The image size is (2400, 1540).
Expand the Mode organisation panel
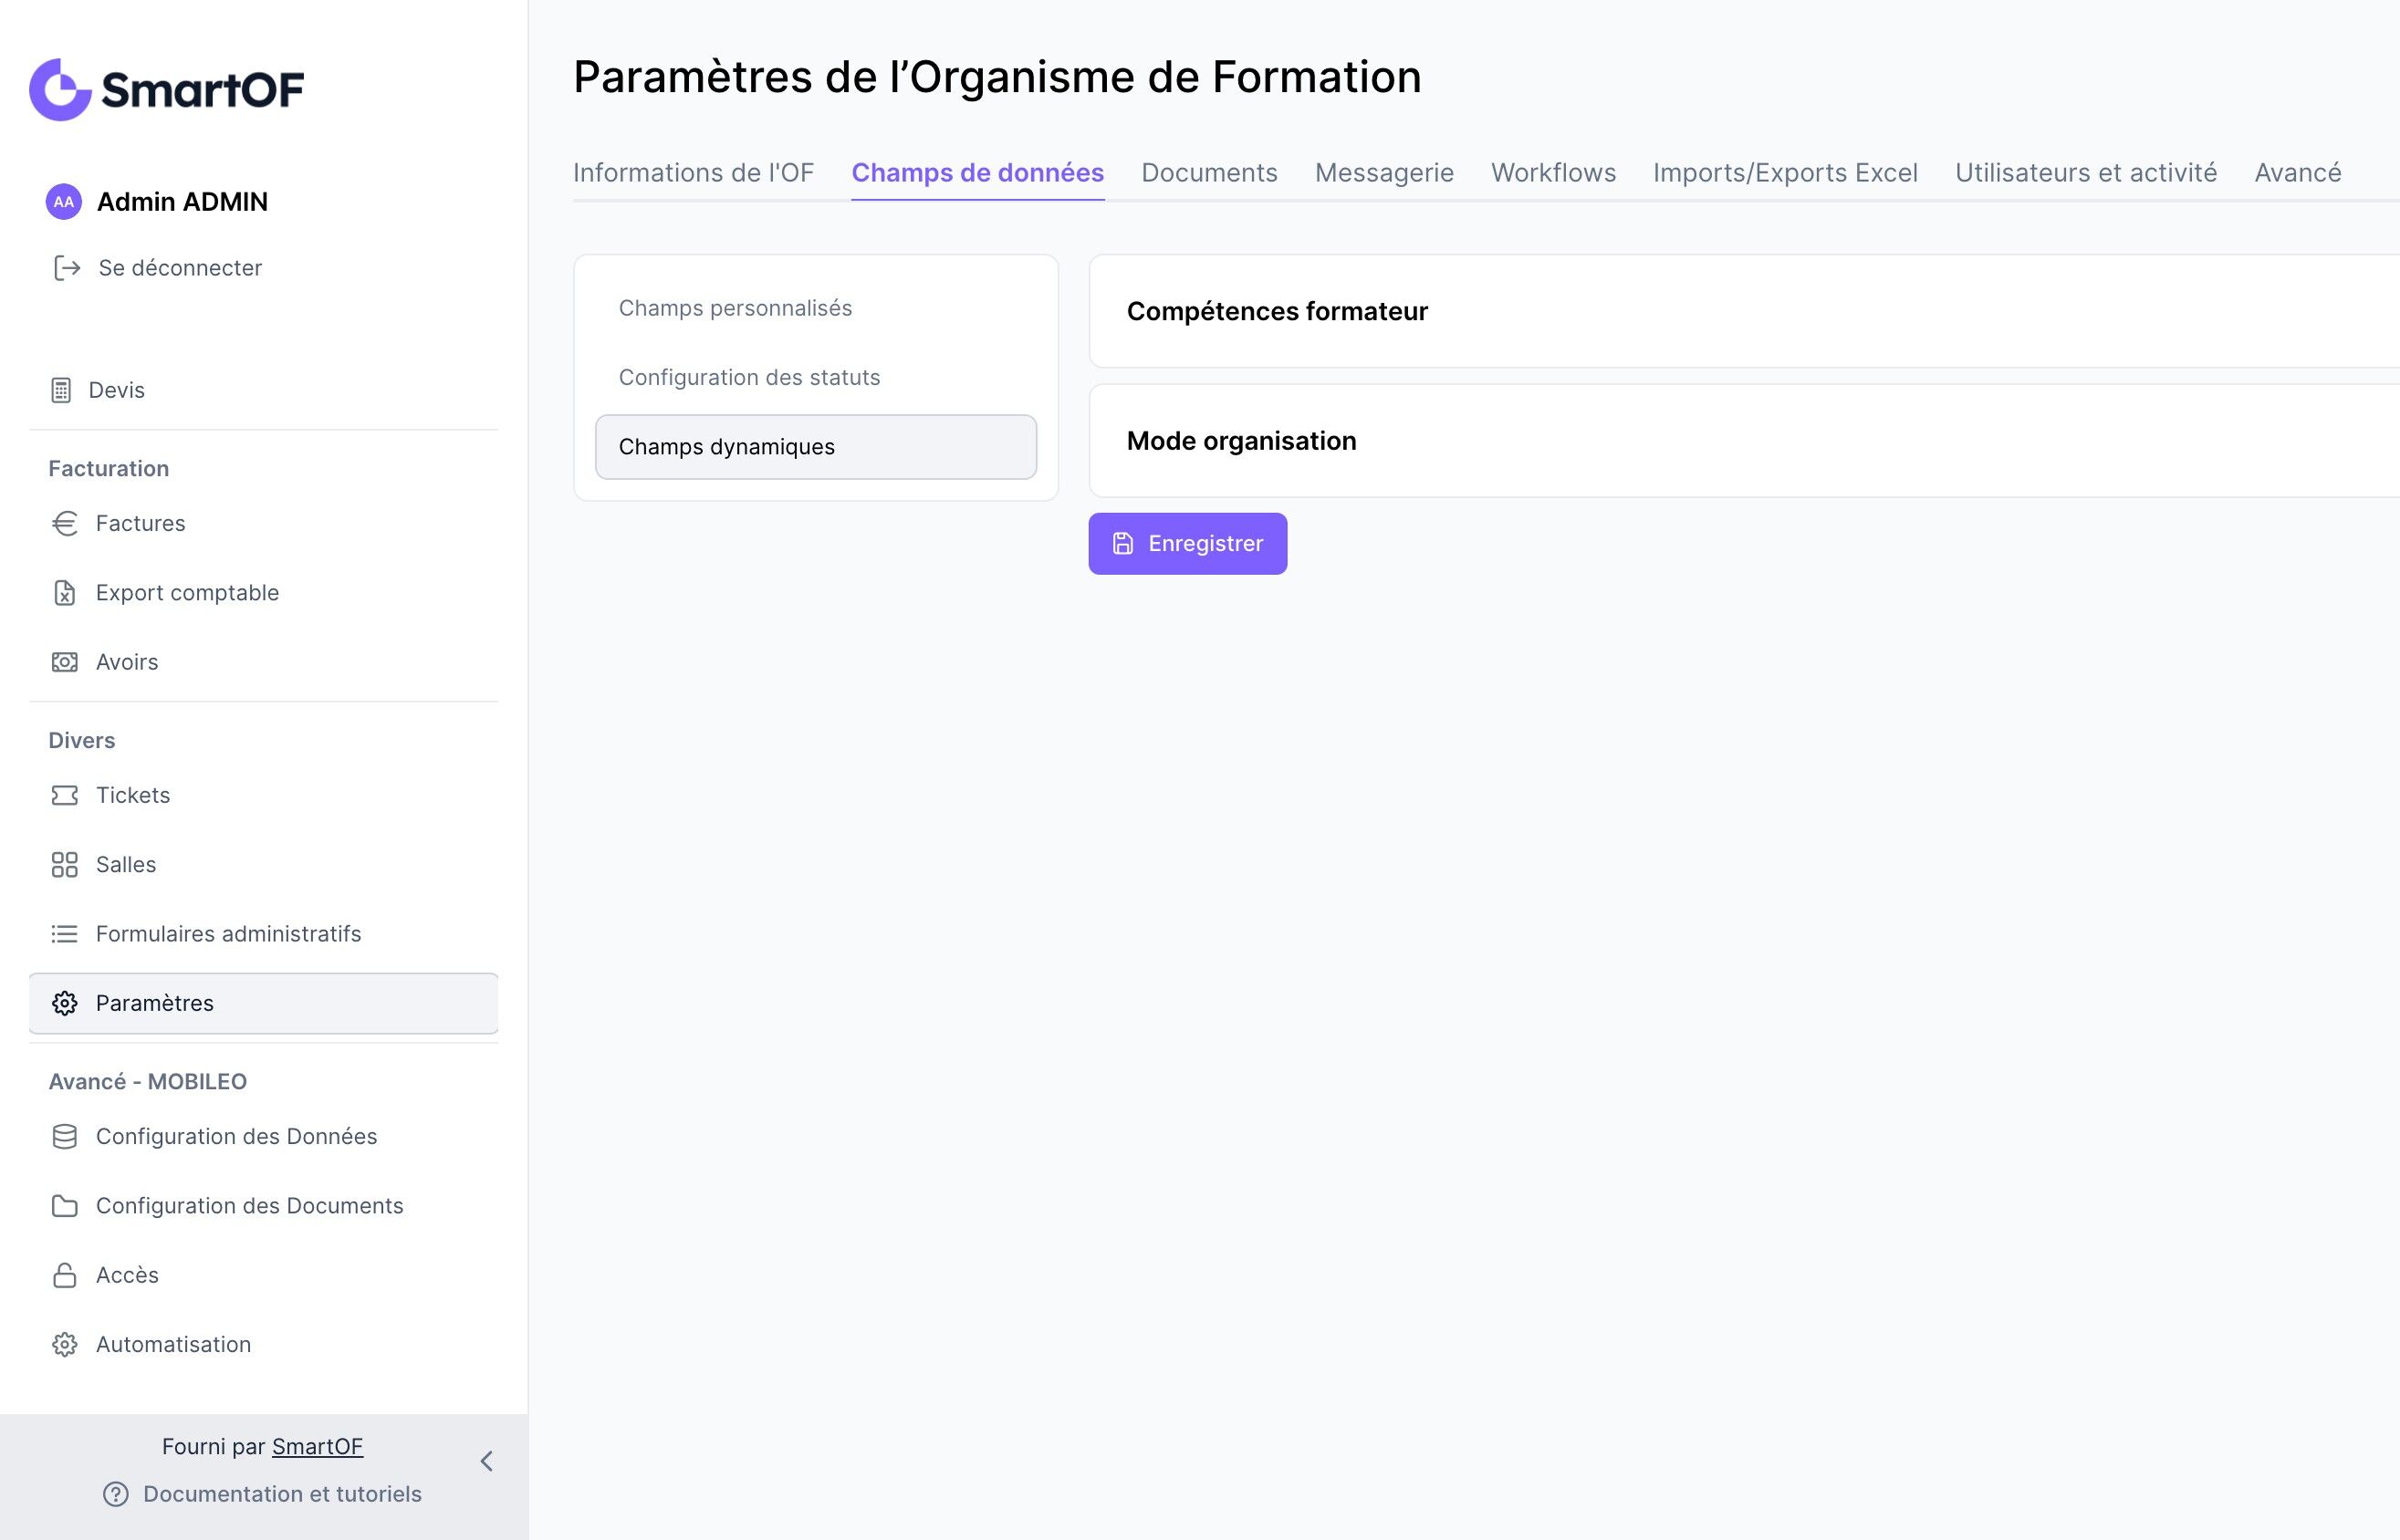tap(1241, 441)
